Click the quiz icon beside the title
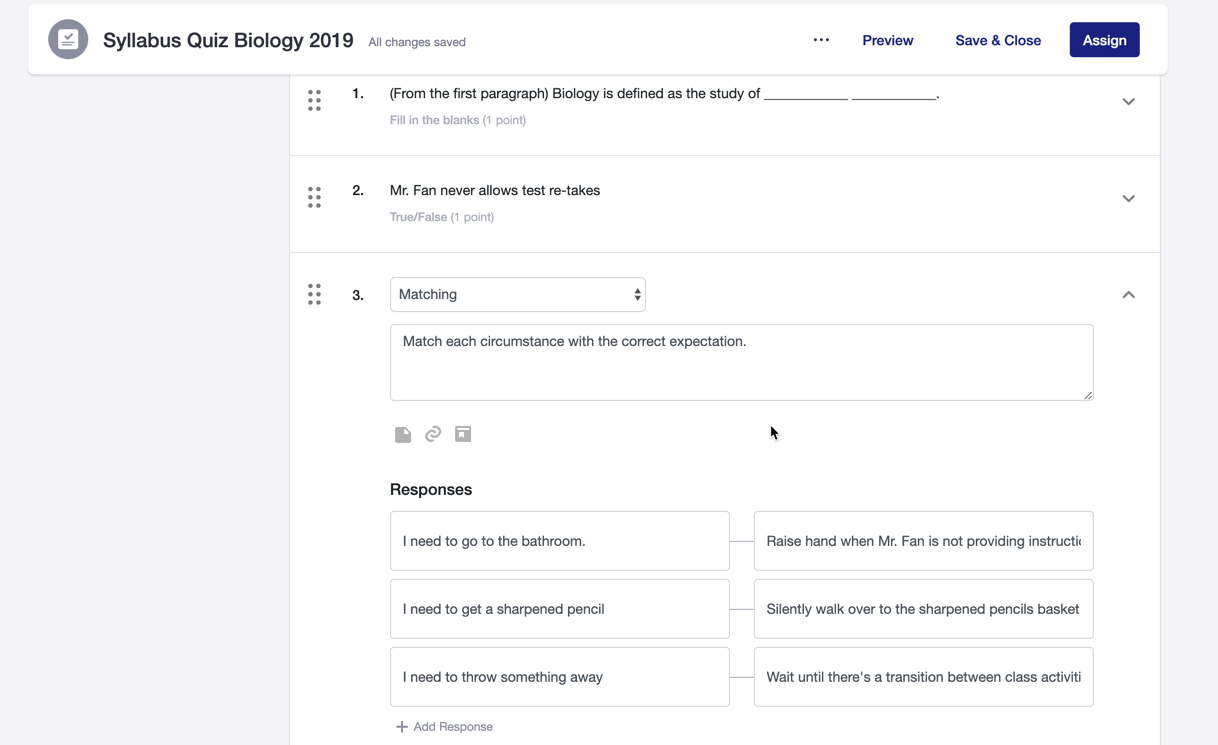Screen dimensions: 1218x745 [x=68, y=40]
